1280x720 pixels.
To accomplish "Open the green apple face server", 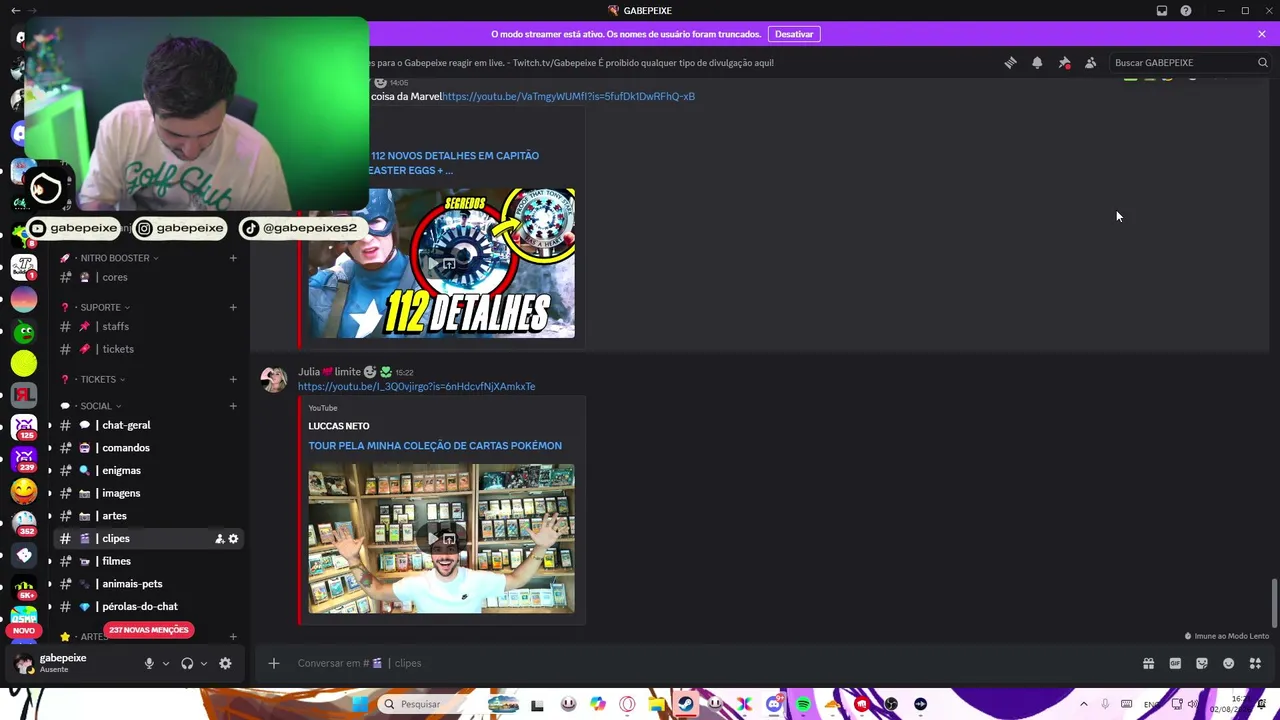I will pyautogui.click(x=24, y=331).
